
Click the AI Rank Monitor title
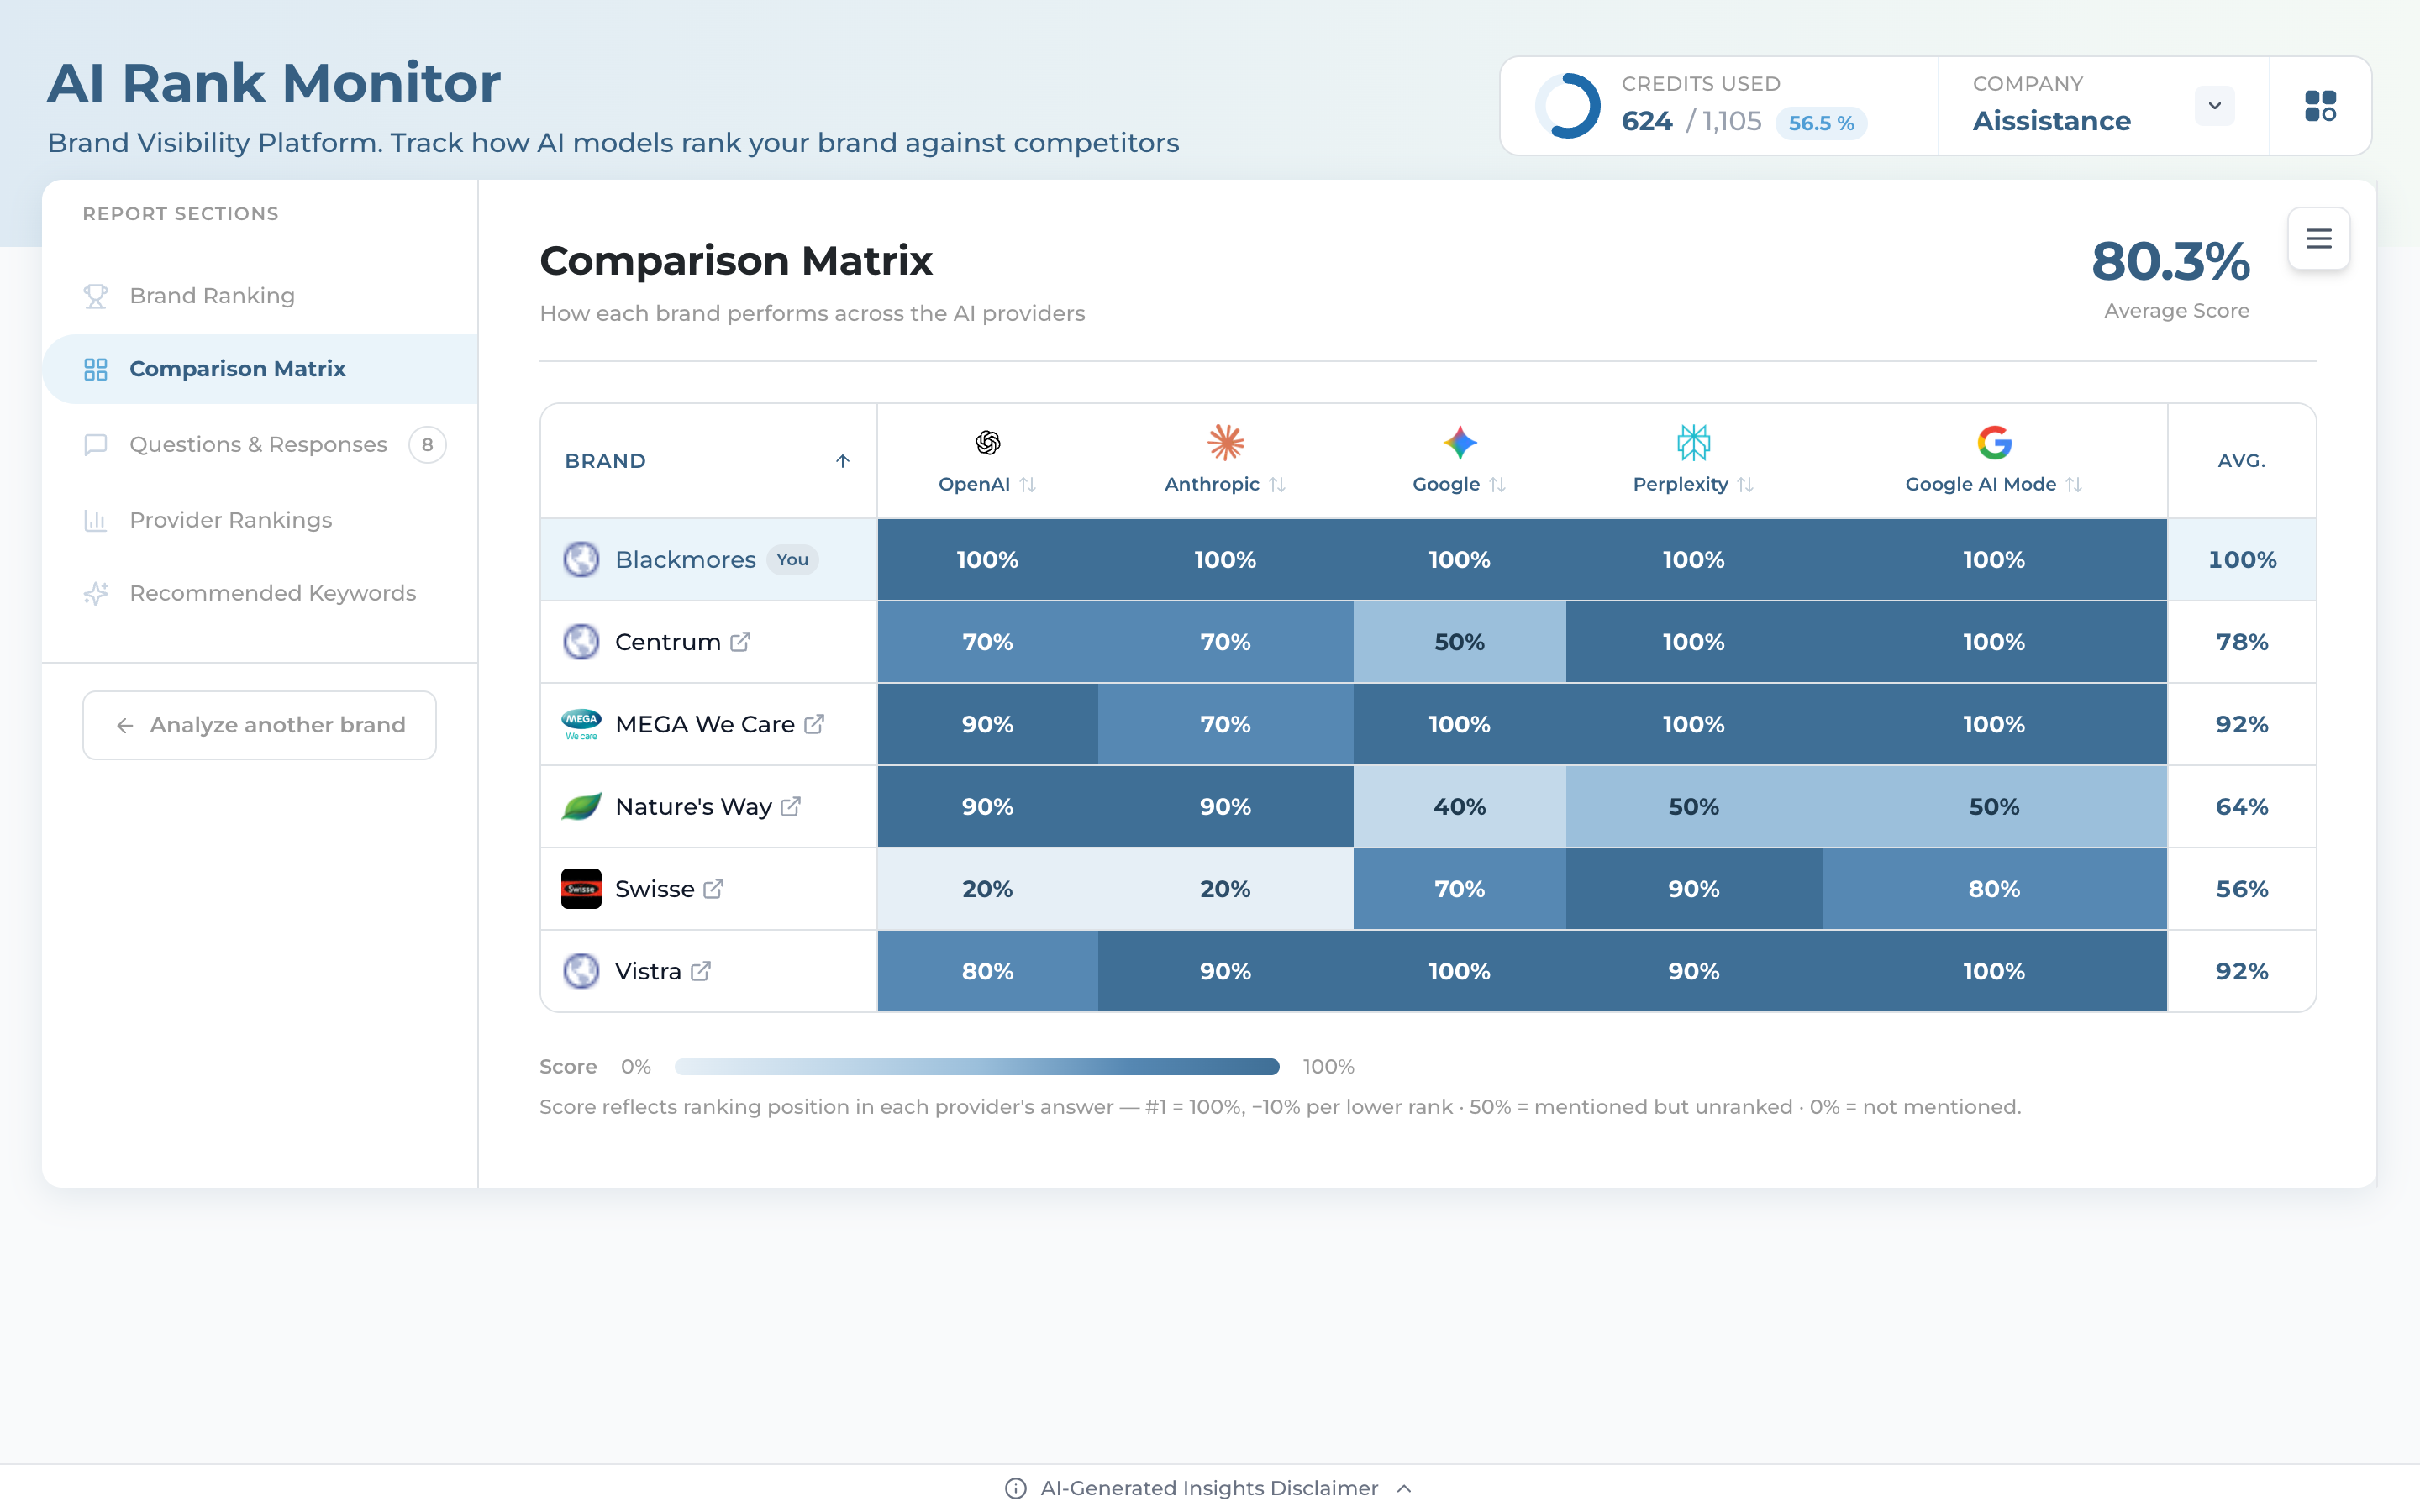coord(274,83)
